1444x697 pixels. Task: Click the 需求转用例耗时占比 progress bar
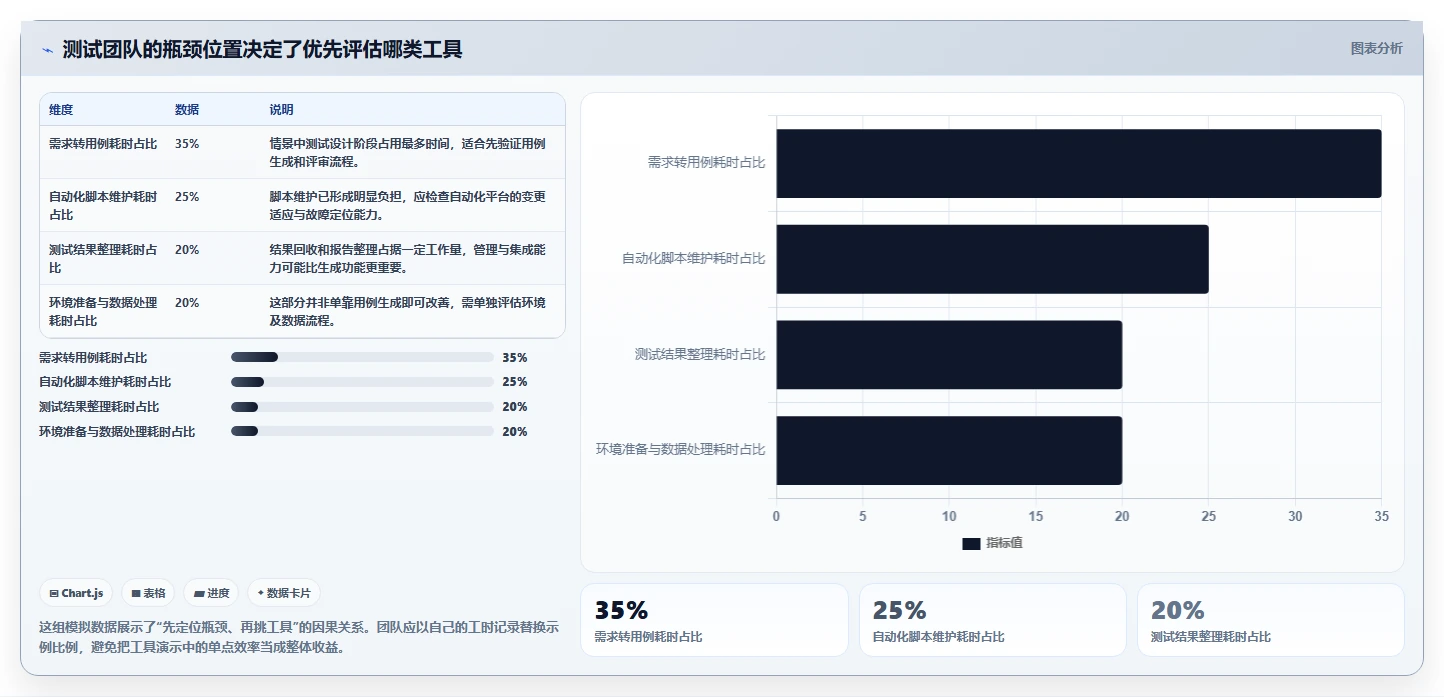362,357
